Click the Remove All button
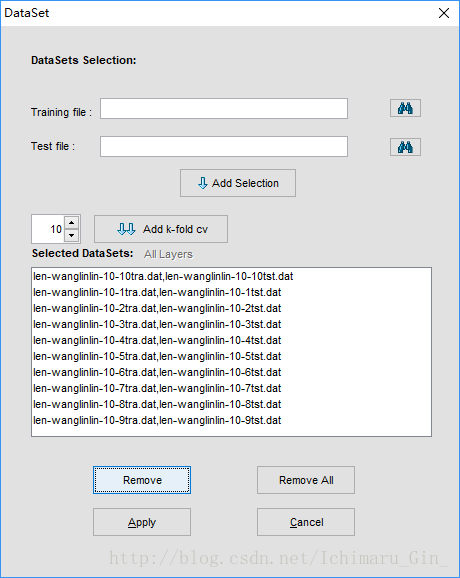 tap(306, 480)
